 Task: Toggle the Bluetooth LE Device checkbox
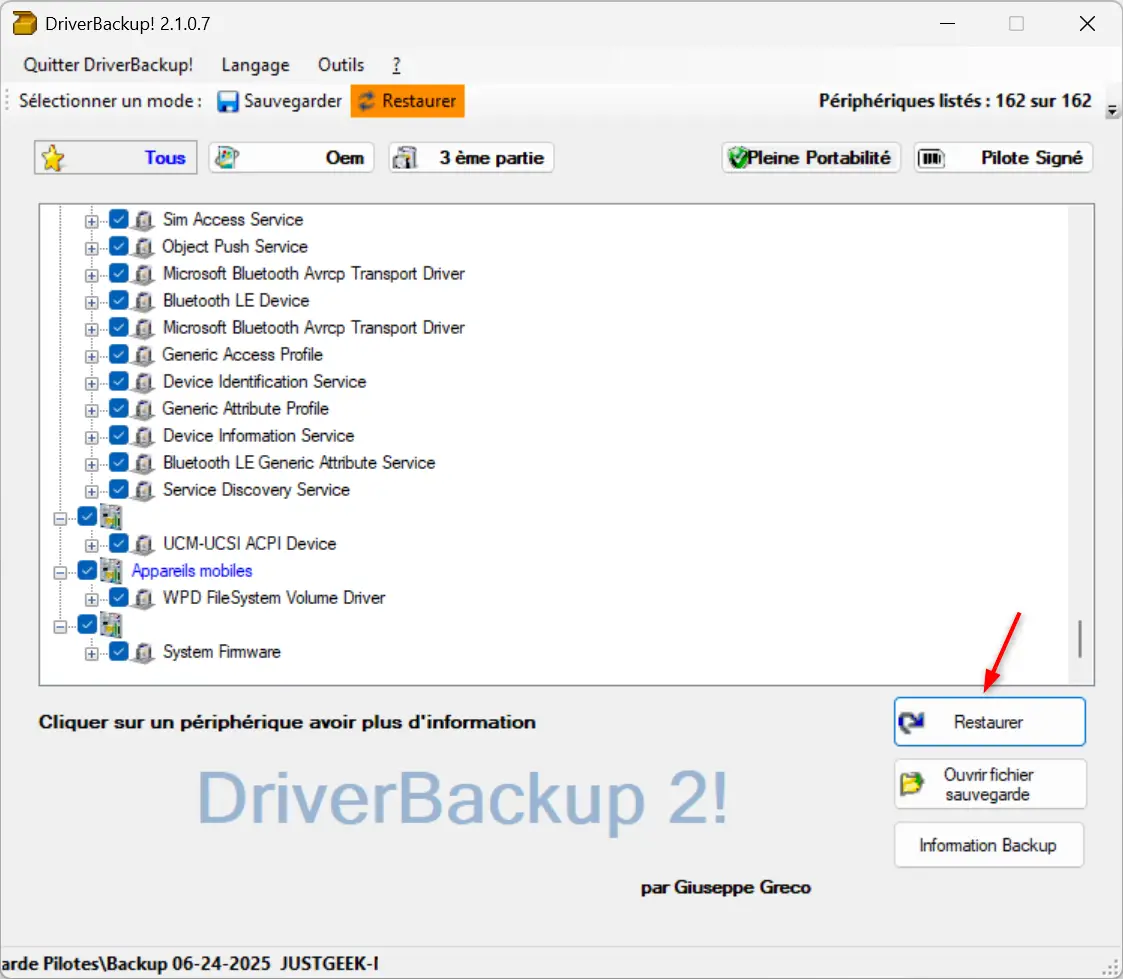click(119, 300)
